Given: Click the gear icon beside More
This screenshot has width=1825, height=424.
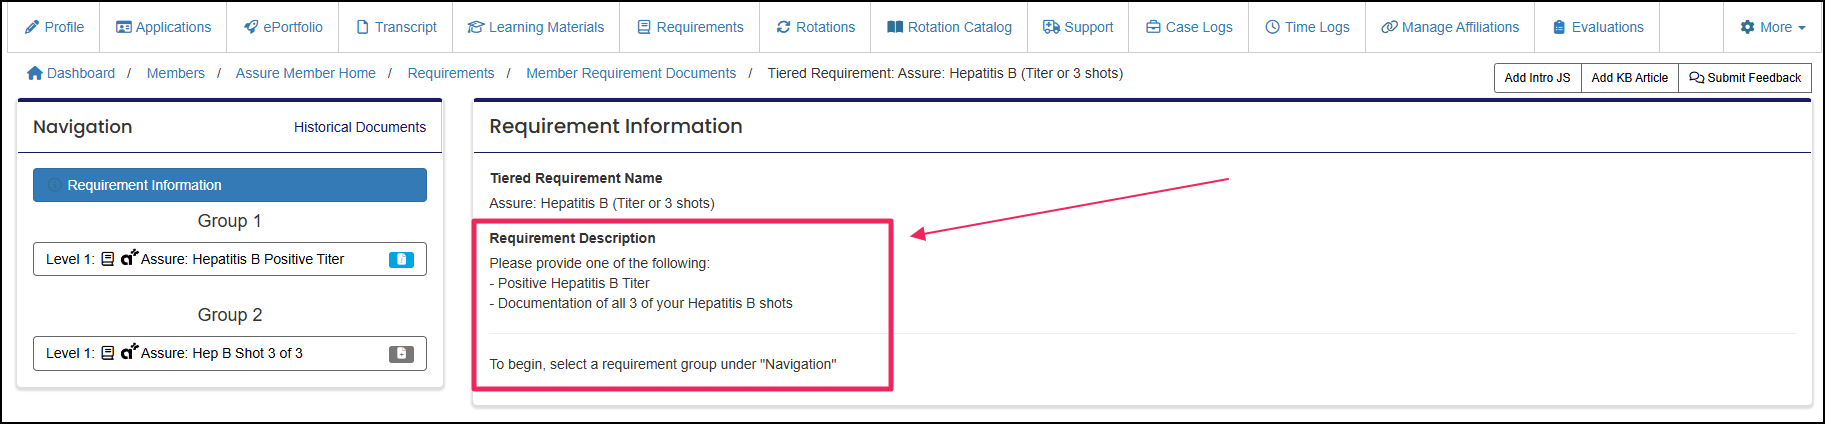Looking at the screenshot, I should [1748, 27].
